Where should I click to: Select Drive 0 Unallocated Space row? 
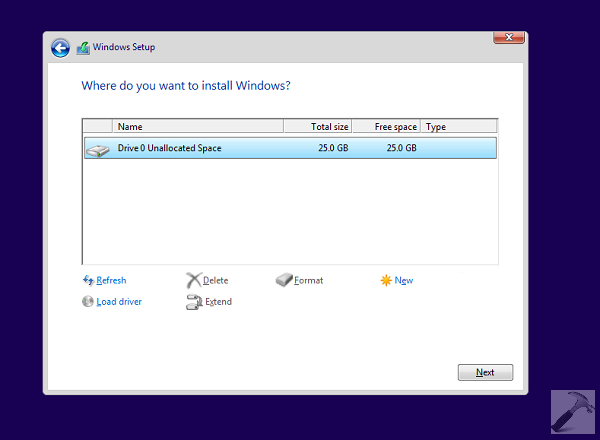tap(290, 148)
